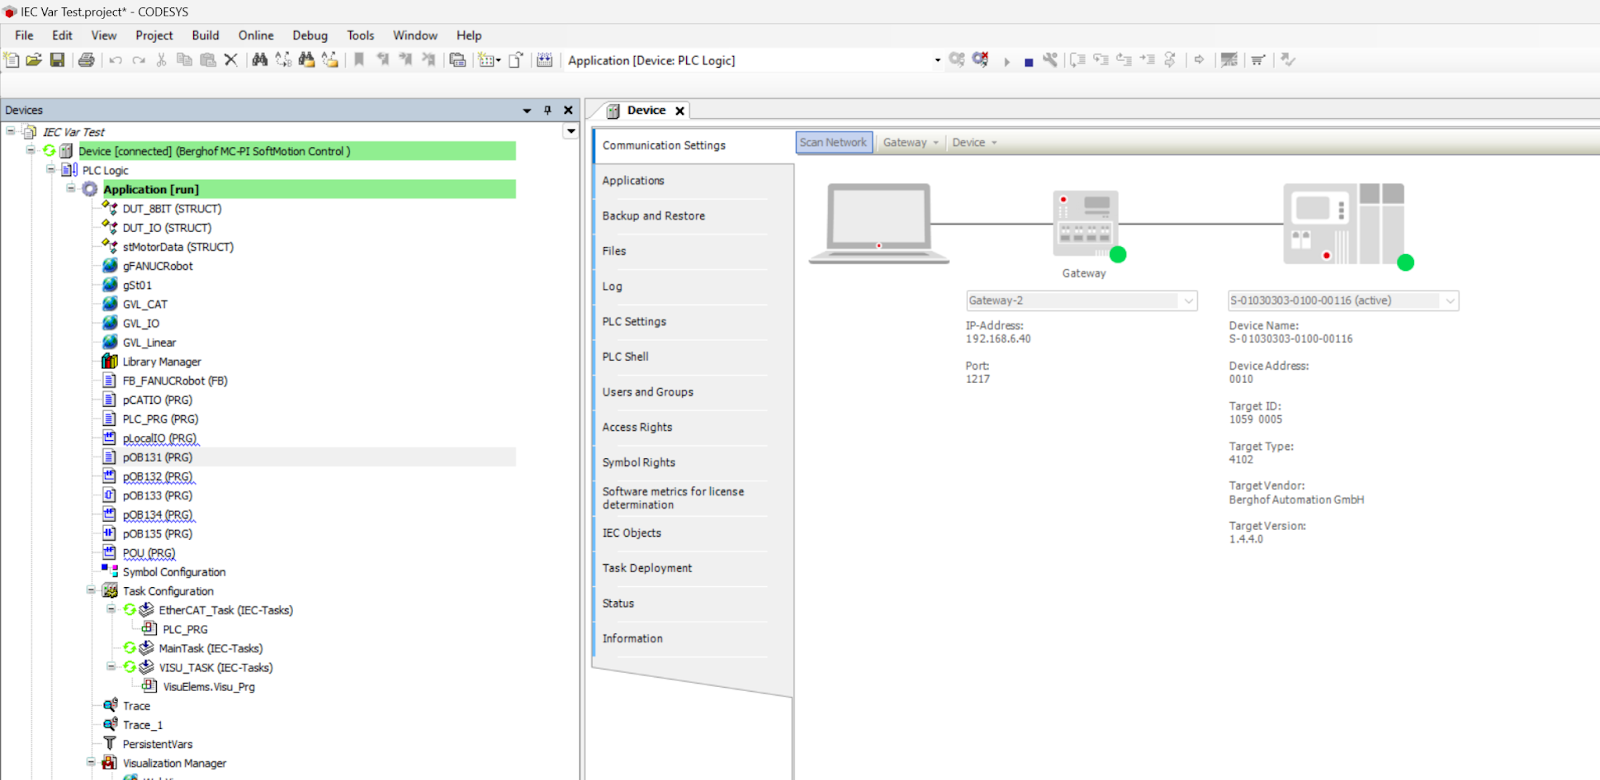Image resolution: width=1600 pixels, height=780 pixels.
Task: Collapse the Task Configuration node
Action: 90,590
